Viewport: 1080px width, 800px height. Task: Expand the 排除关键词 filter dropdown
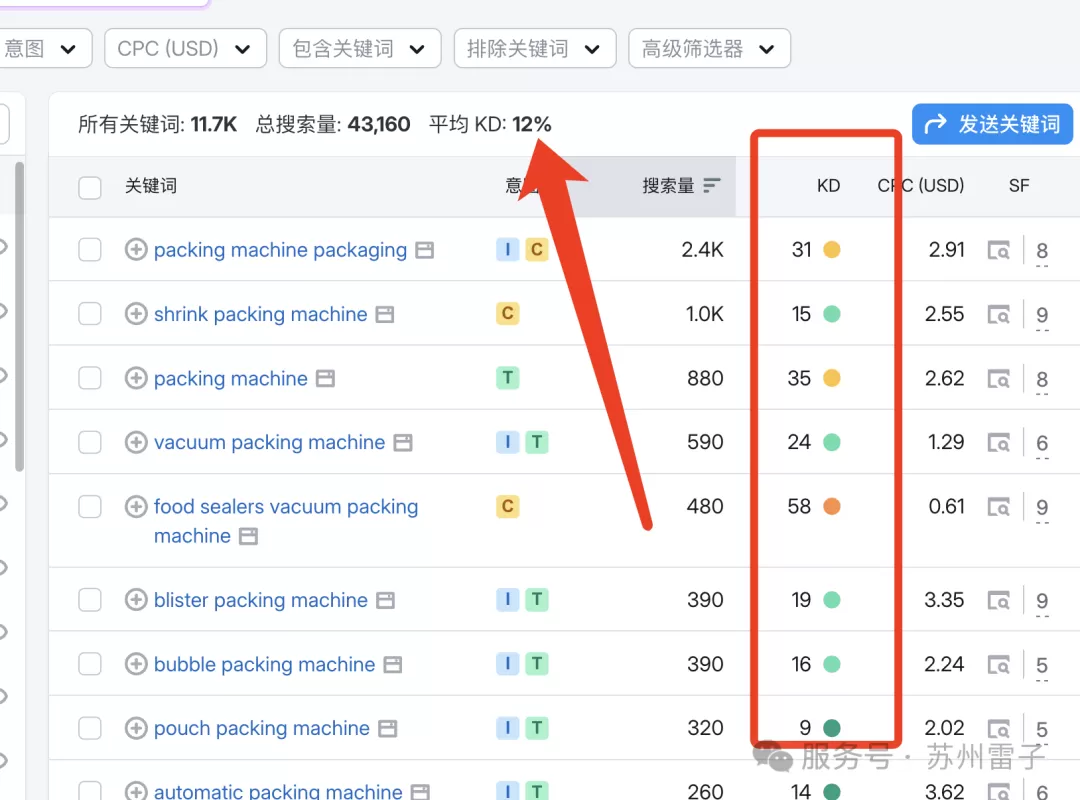pyautogui.click(x=534, y=48)
